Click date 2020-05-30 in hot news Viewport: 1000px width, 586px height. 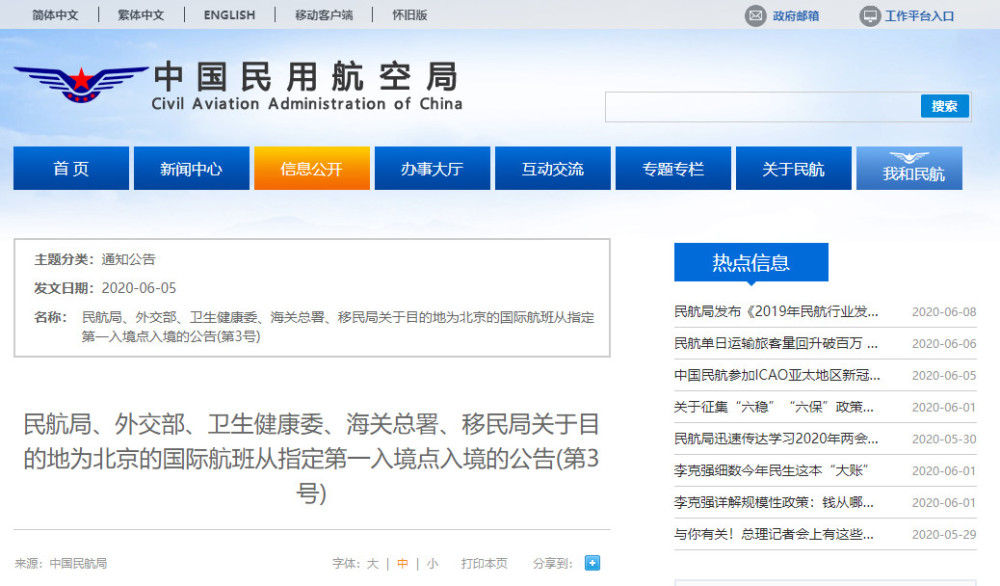tap(944, 439)
